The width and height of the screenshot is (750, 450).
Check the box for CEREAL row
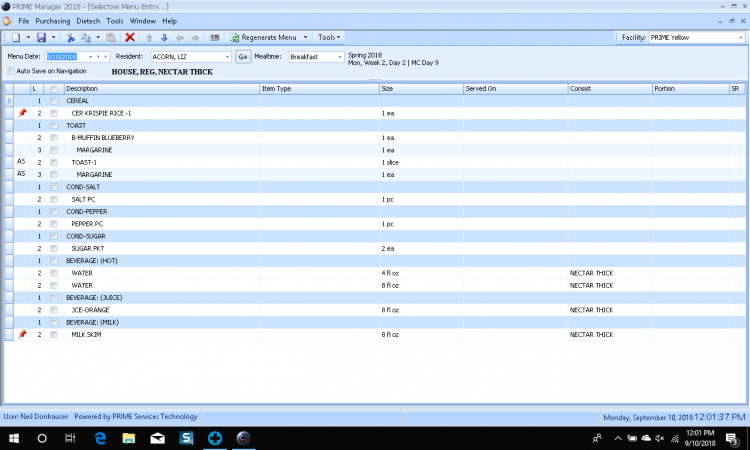click(54, 101)
